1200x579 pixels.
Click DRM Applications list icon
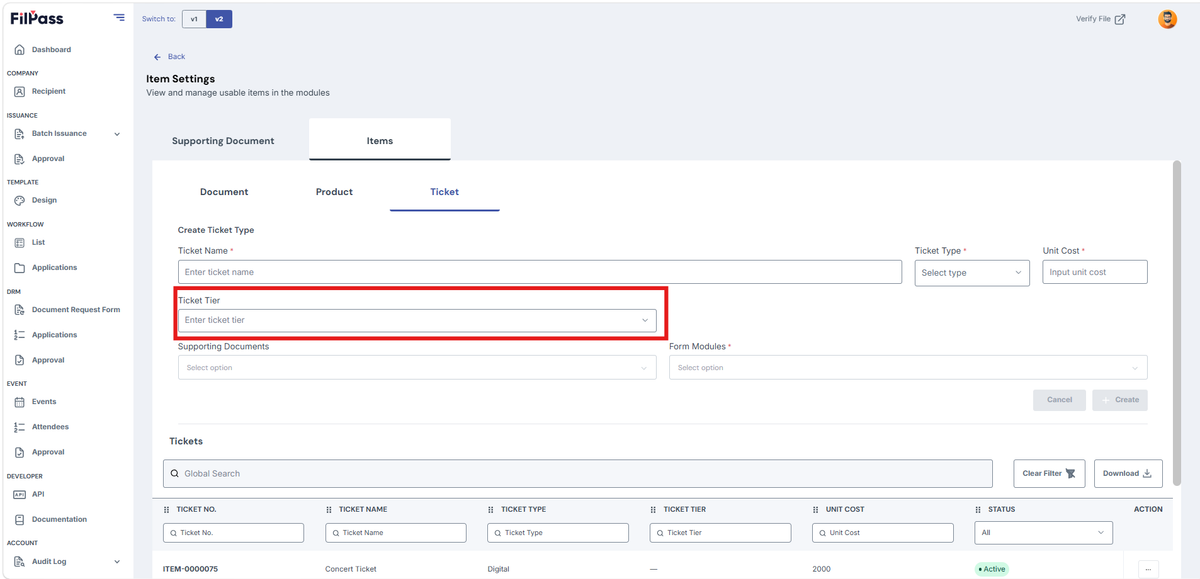pyautogui.click(x=19, y=334)
